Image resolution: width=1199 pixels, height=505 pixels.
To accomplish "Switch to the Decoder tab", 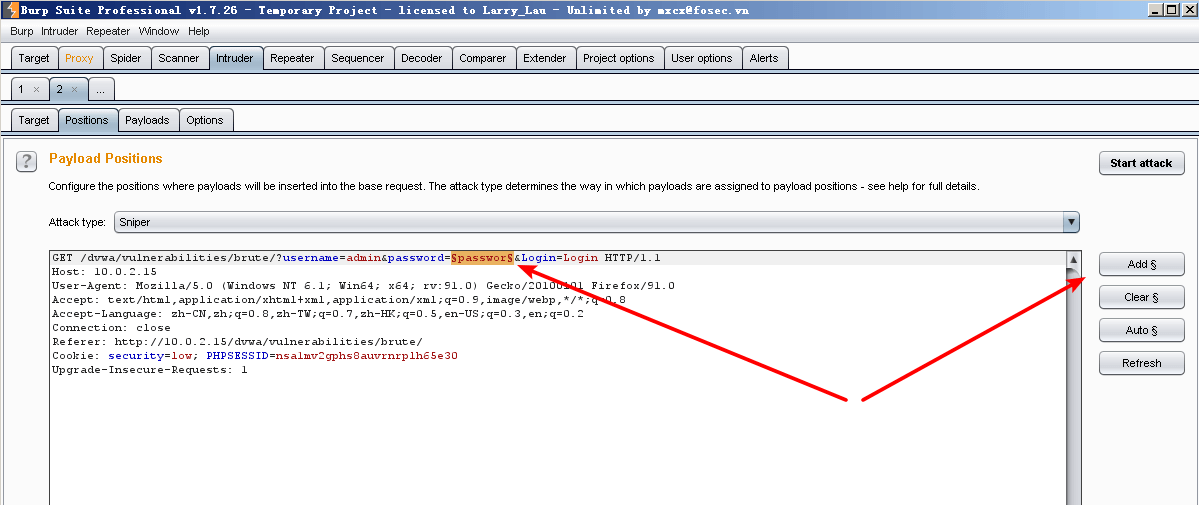I will [x=421, y=58].
